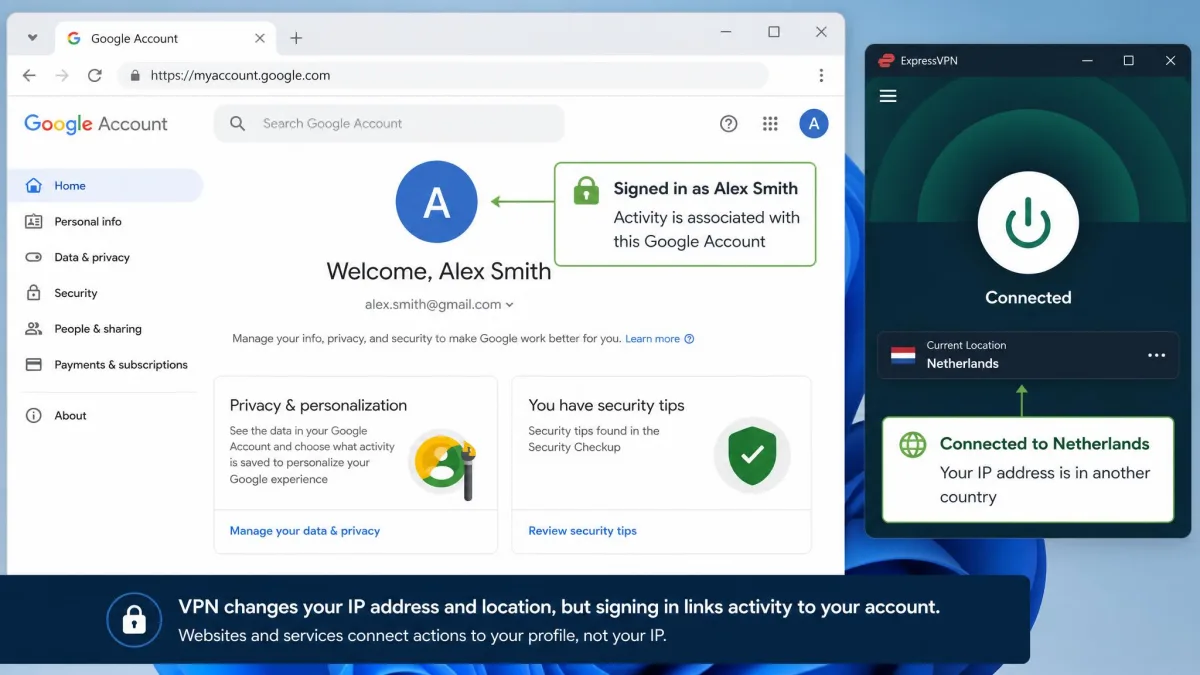Close the Google Account tab
The height and width of the screenshot is (675, 1200).
click(x=260, y=38)
